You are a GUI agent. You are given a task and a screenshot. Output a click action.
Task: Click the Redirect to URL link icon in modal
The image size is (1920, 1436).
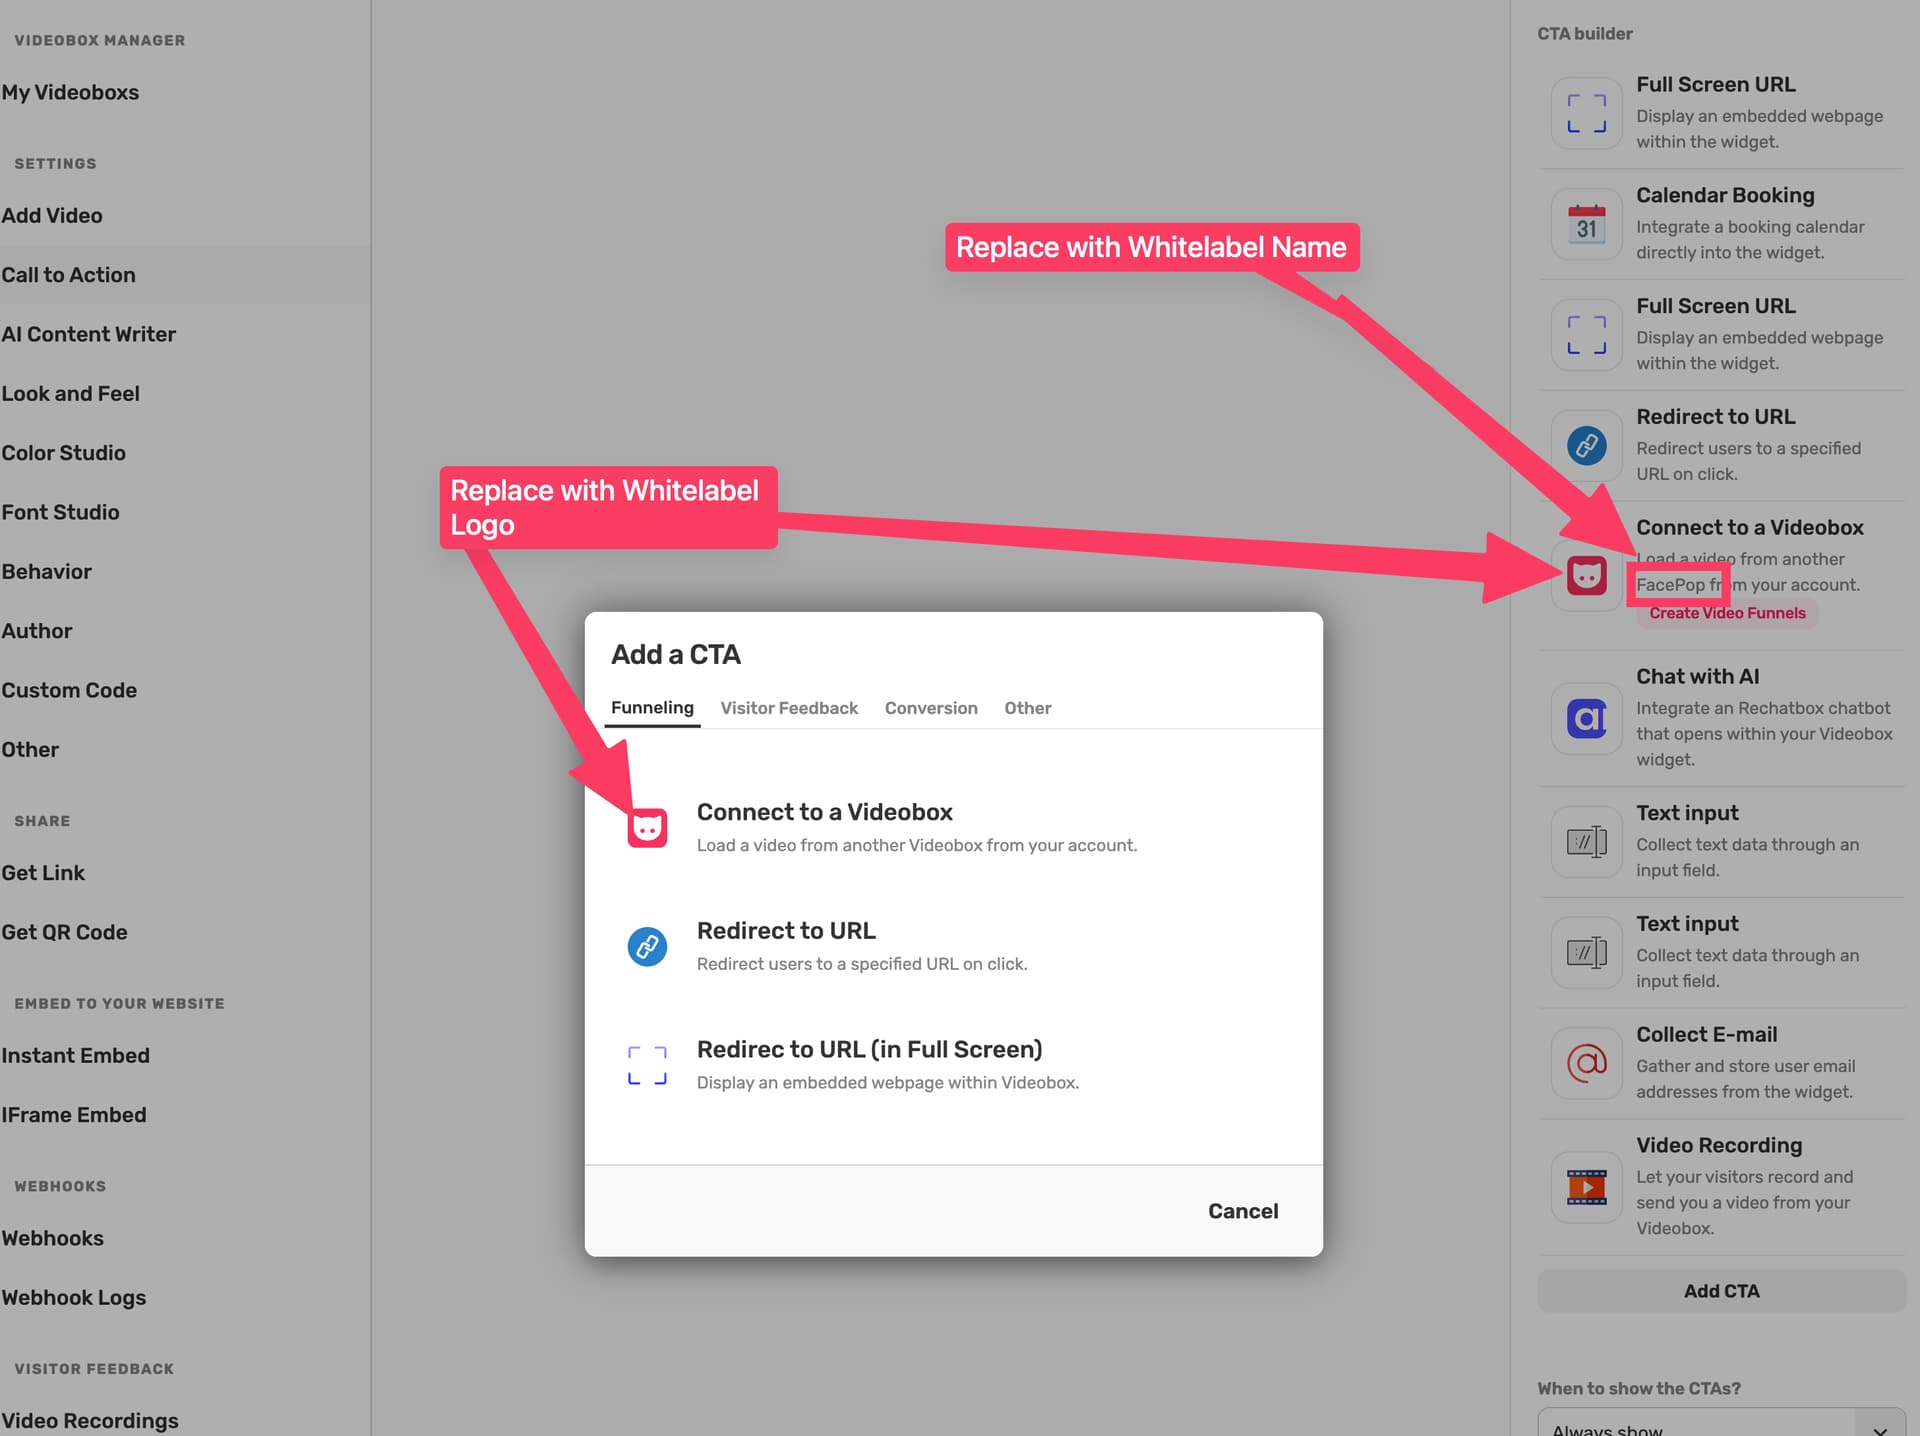(647, 946)
